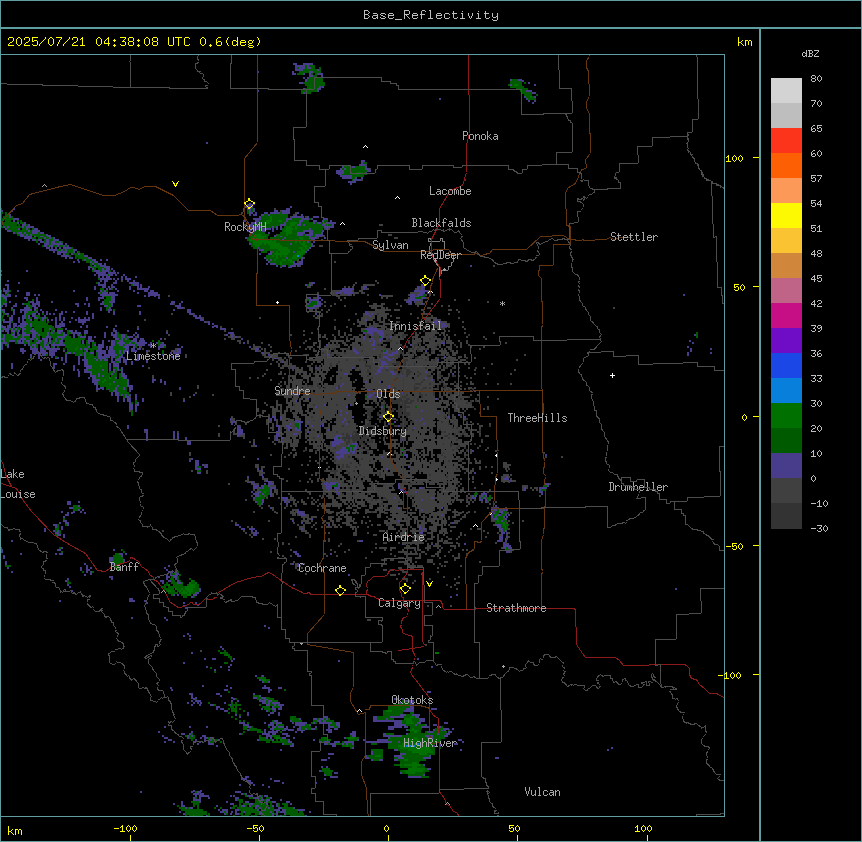The image size is (862, 842).
Task: Click the Lacombe city label
Action: coord(450,191)
